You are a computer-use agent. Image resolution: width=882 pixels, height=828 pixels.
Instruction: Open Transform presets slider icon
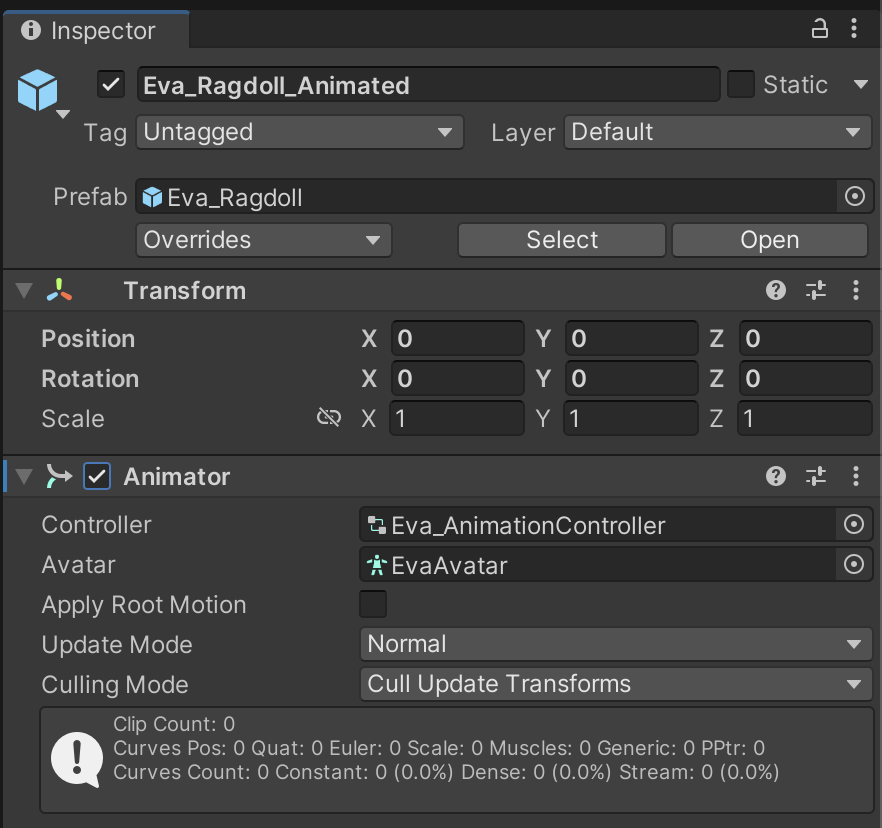[x=816, y=291]
